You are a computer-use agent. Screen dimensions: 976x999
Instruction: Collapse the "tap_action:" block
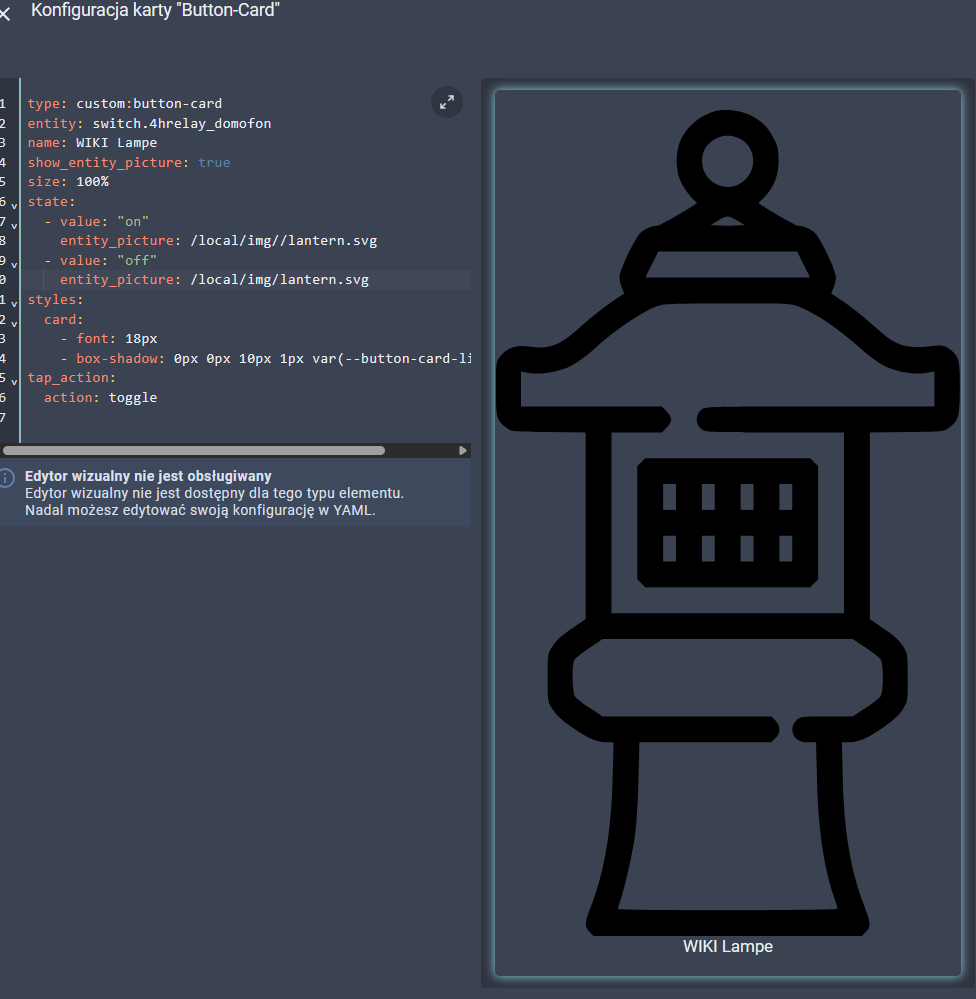pos(14,380)
